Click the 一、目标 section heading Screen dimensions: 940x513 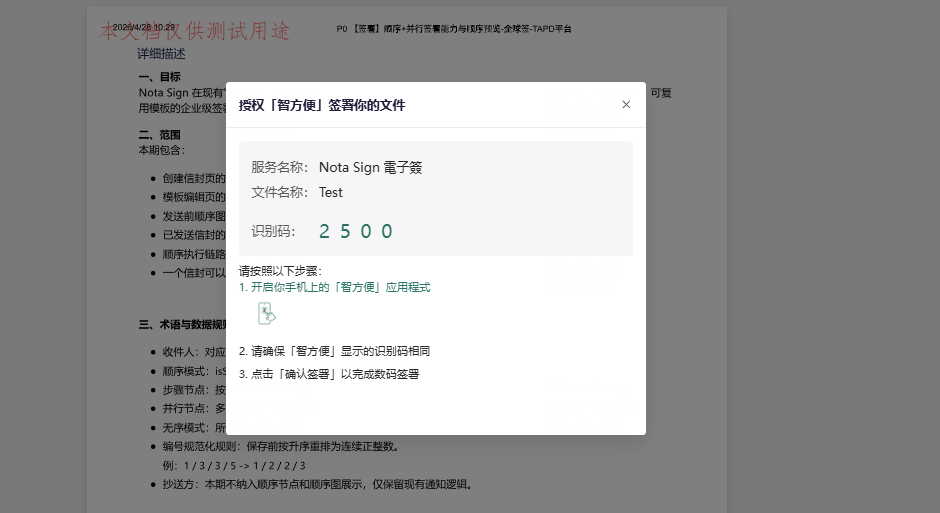(x=159, y=77)
